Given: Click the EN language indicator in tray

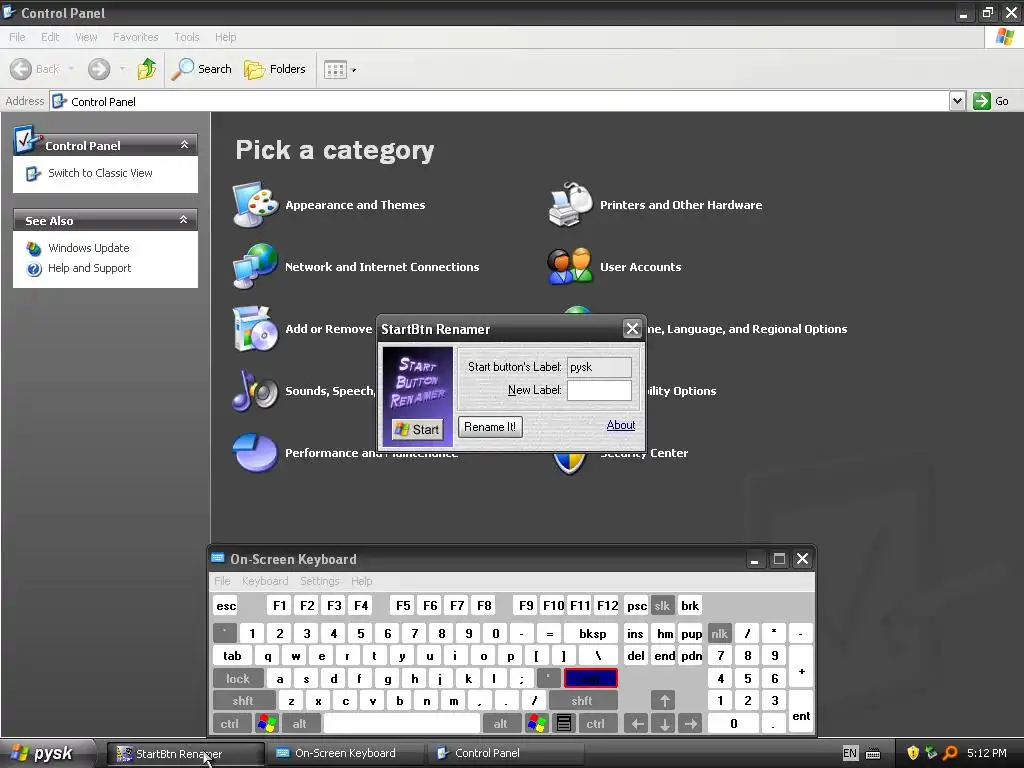Looking at the screenshot, I should tap(849, 753).
